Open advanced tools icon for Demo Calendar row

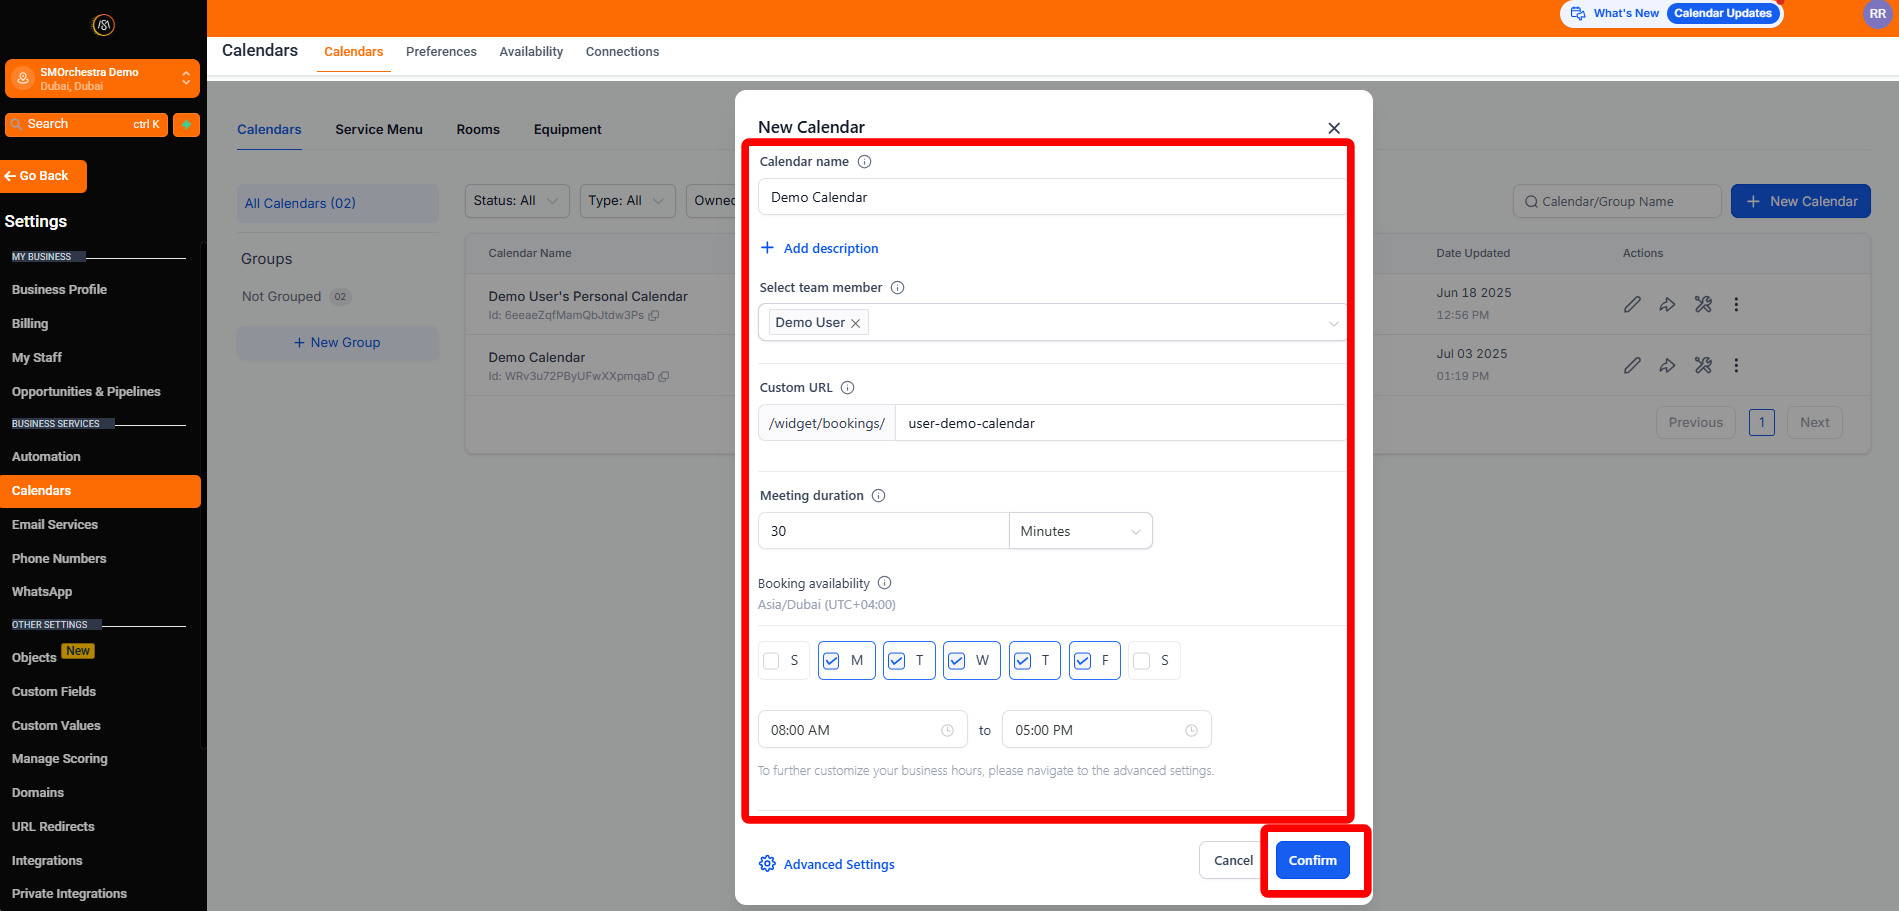pos(1703,364)
